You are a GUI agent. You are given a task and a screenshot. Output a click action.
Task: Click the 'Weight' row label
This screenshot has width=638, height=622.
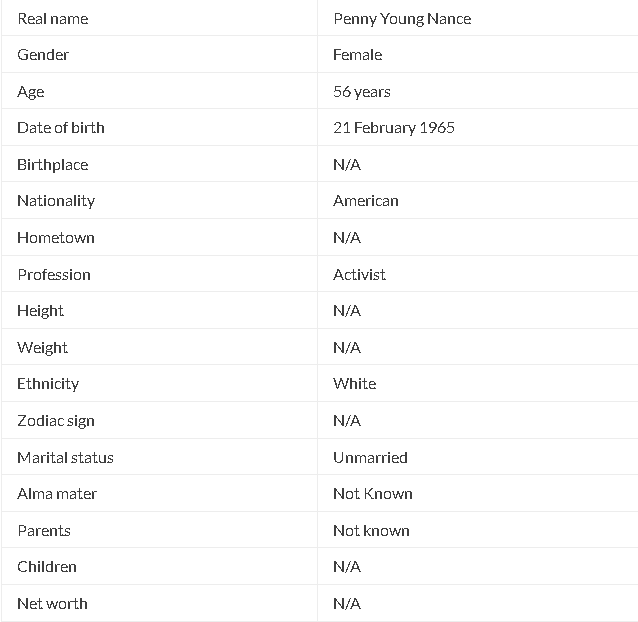click(42, 348)
